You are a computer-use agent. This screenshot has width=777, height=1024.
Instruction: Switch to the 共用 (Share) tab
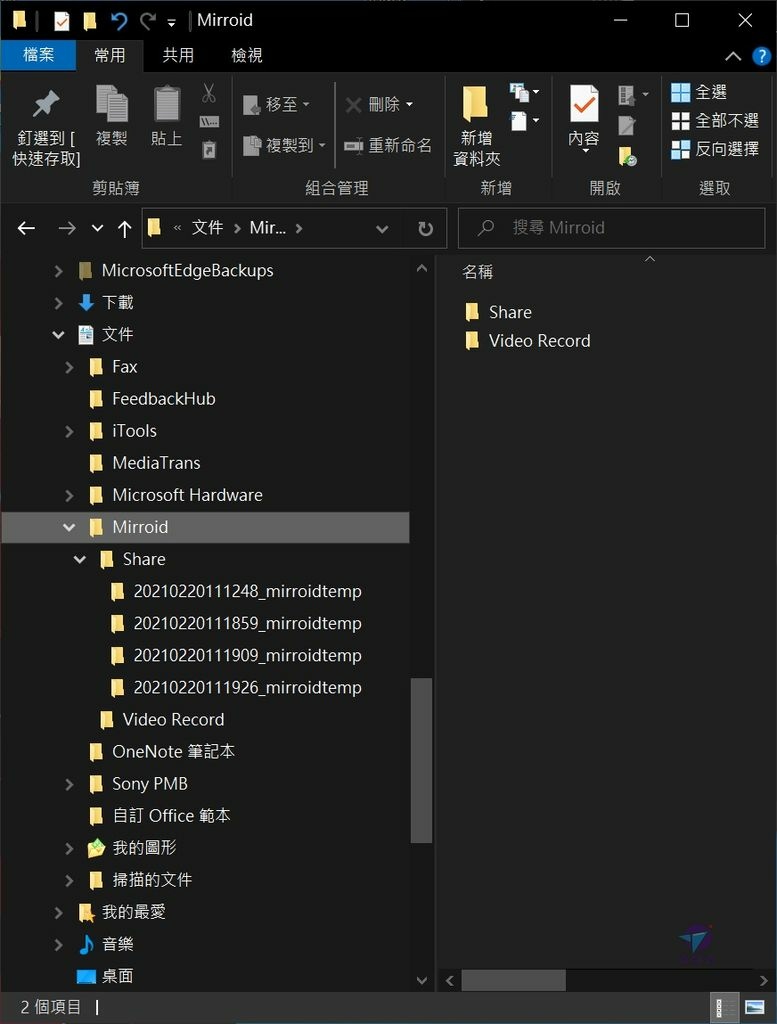(x=178, y=55)
